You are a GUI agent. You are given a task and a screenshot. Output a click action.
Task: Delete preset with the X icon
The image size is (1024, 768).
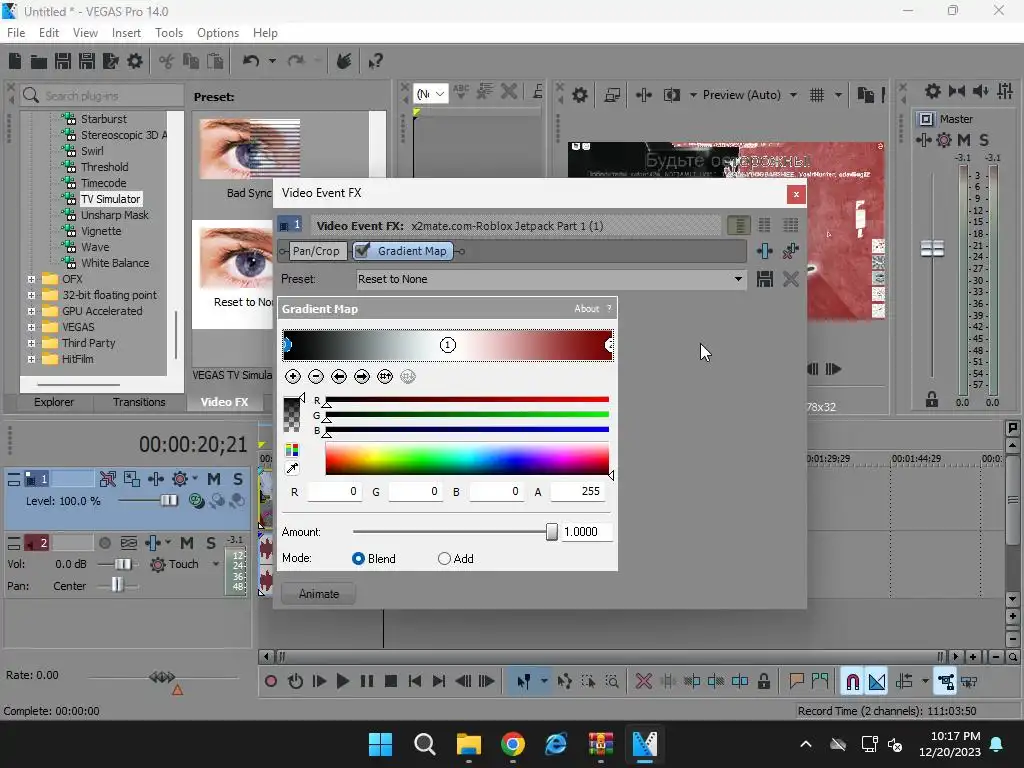click(791, 279)
